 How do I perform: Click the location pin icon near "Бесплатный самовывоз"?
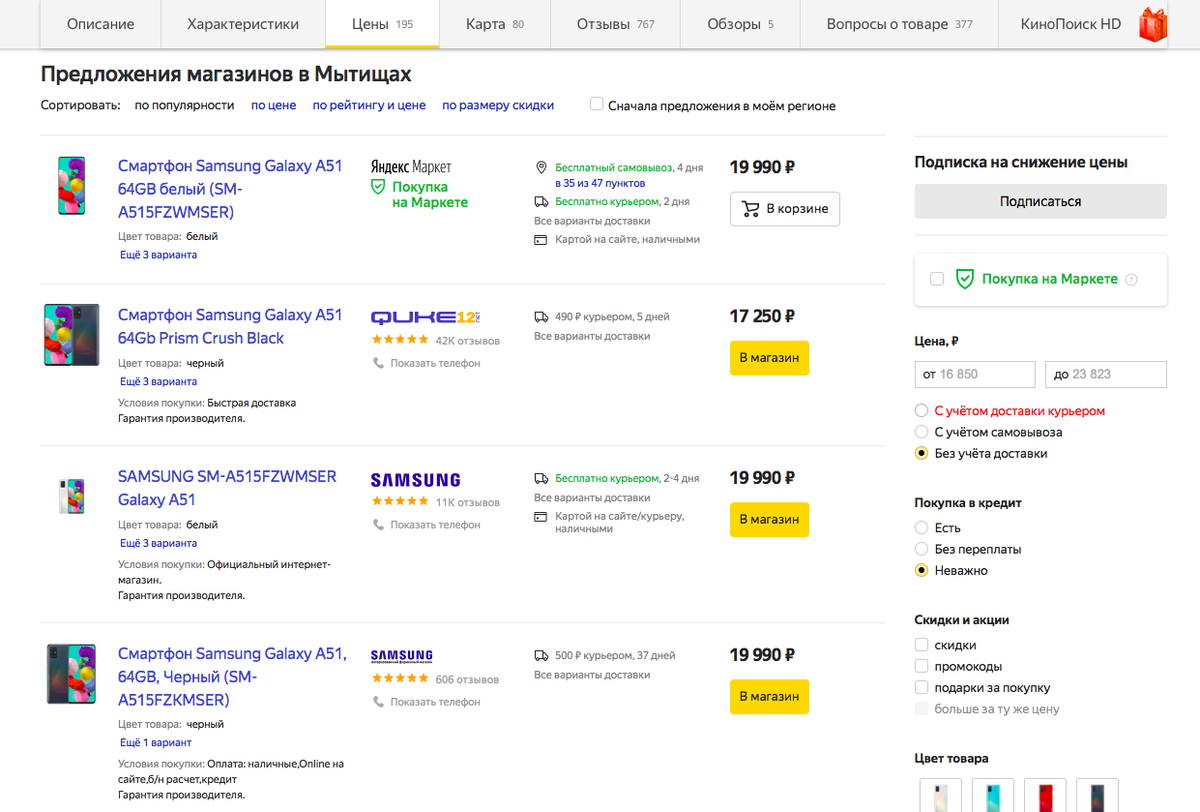tap(541, 167)
